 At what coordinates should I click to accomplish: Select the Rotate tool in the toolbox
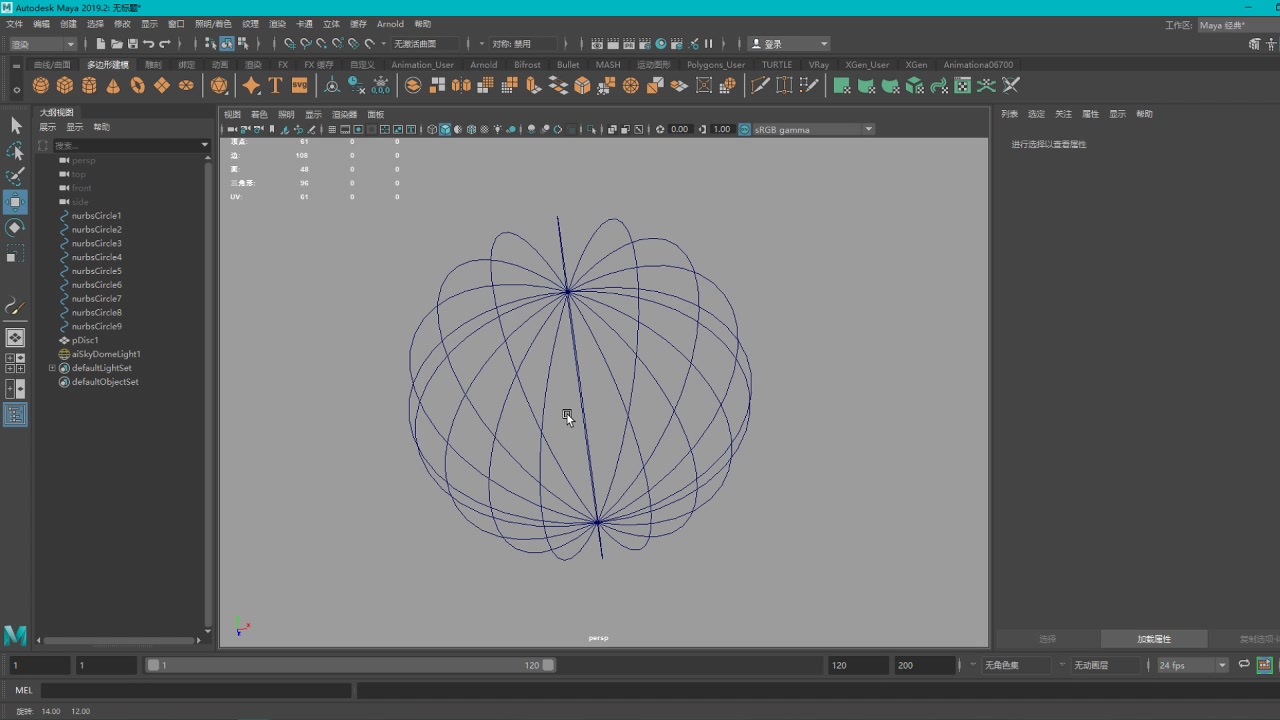pos(15,228)
